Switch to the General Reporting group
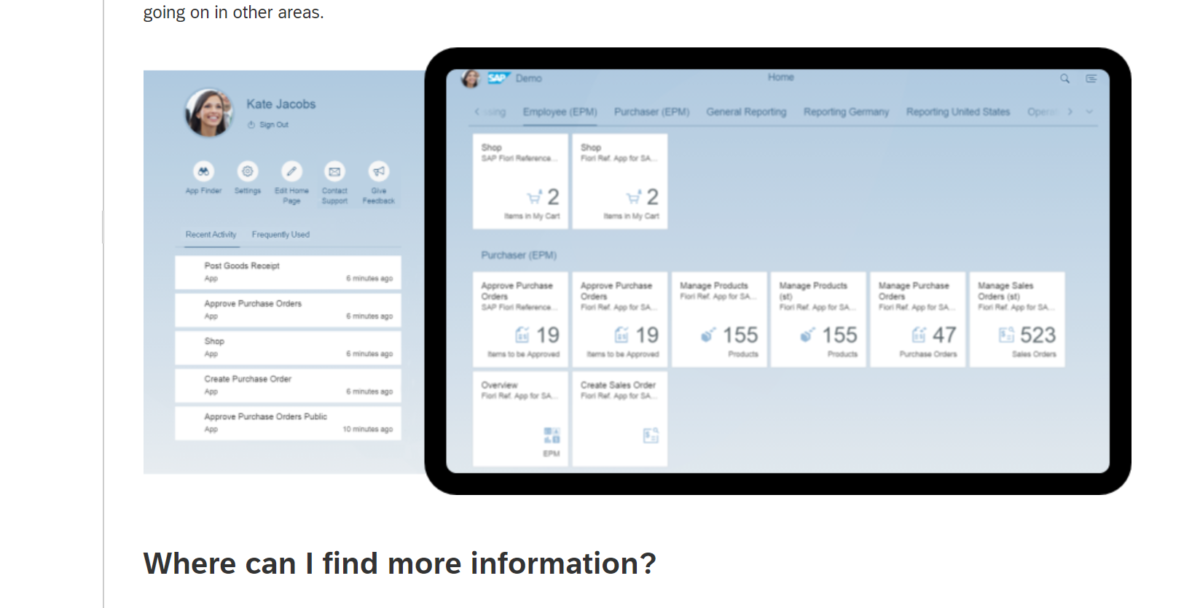Screen dimensions: 1200x608 click(746, 112)
